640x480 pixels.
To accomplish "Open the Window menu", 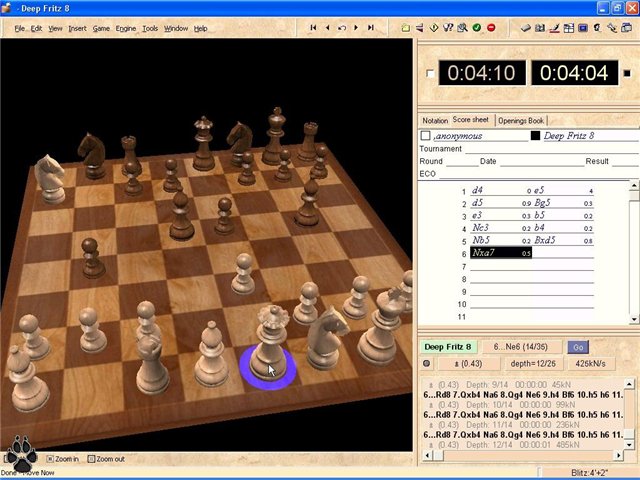I will (x=176, y=28).
